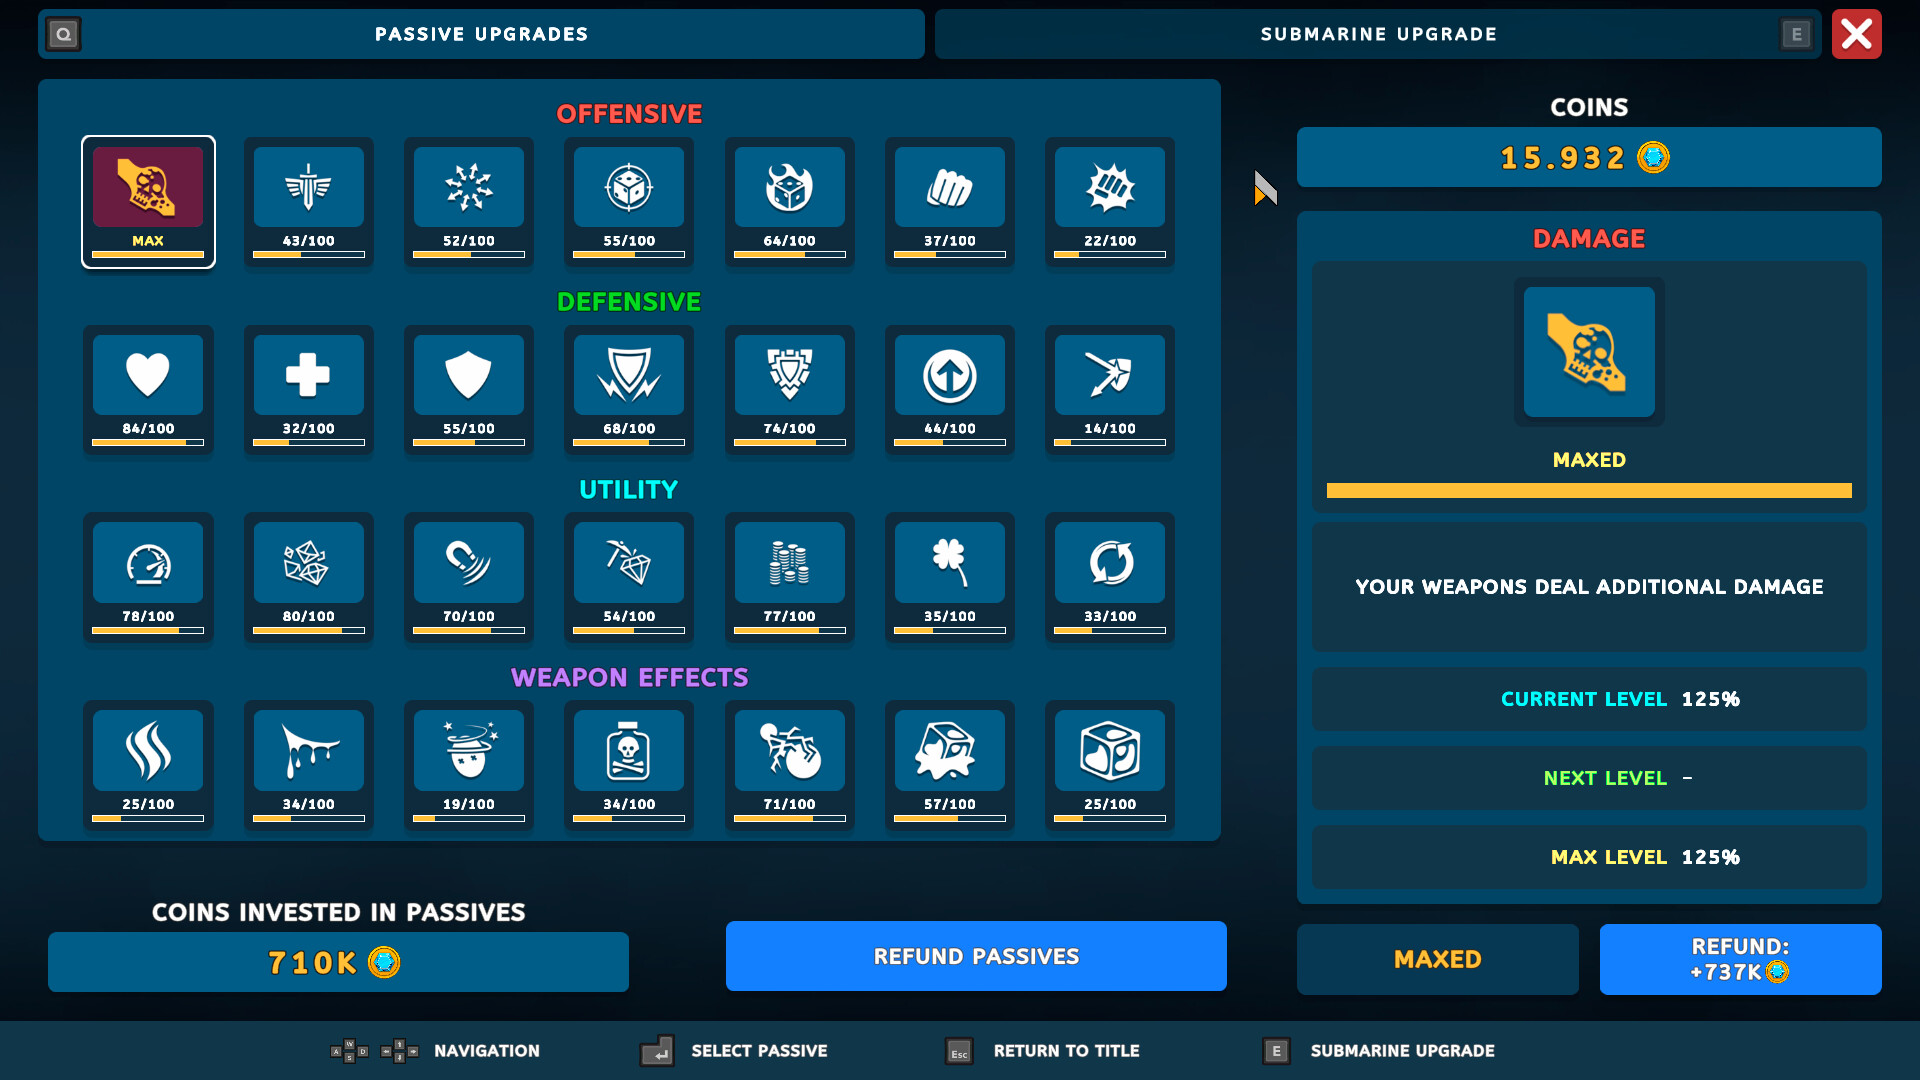Viewport: 1920px width, 1080px height.
Task: Click the 15.932 coins counter
Action: click(x=1588, y=157)
